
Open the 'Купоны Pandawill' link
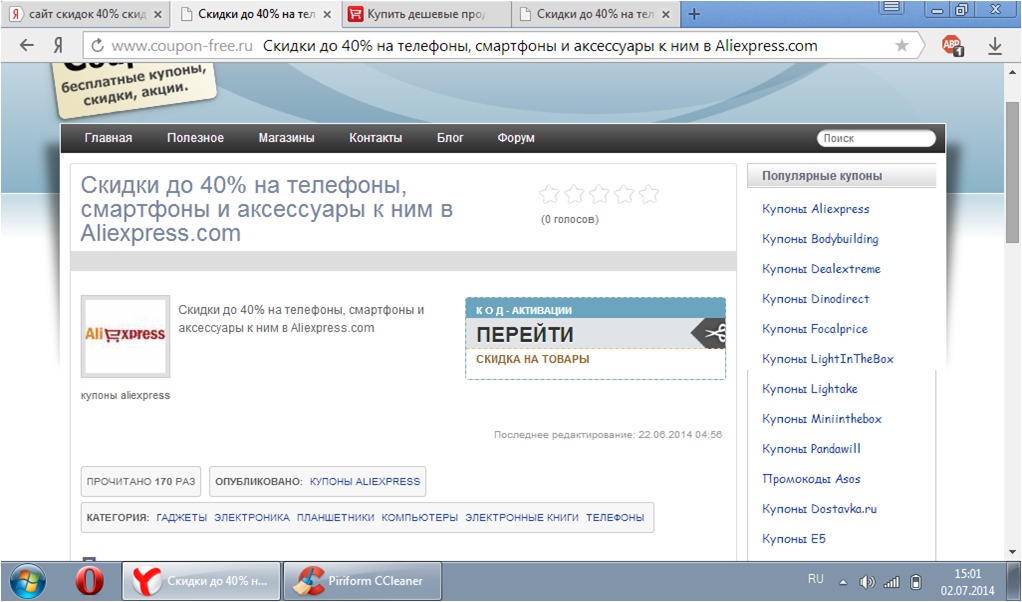pyautogui.click(x=811, y=449)
